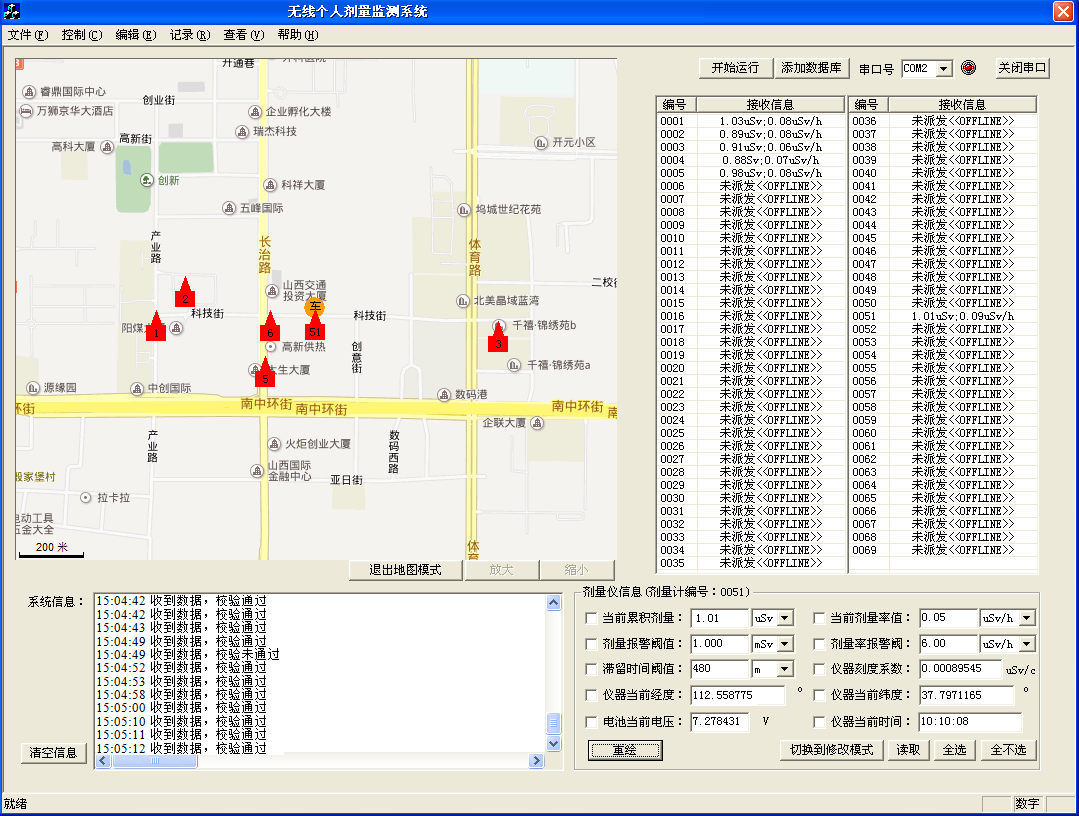Click red map marker number 51
This screenshot has width=1079, height=816.
point(315,325)
